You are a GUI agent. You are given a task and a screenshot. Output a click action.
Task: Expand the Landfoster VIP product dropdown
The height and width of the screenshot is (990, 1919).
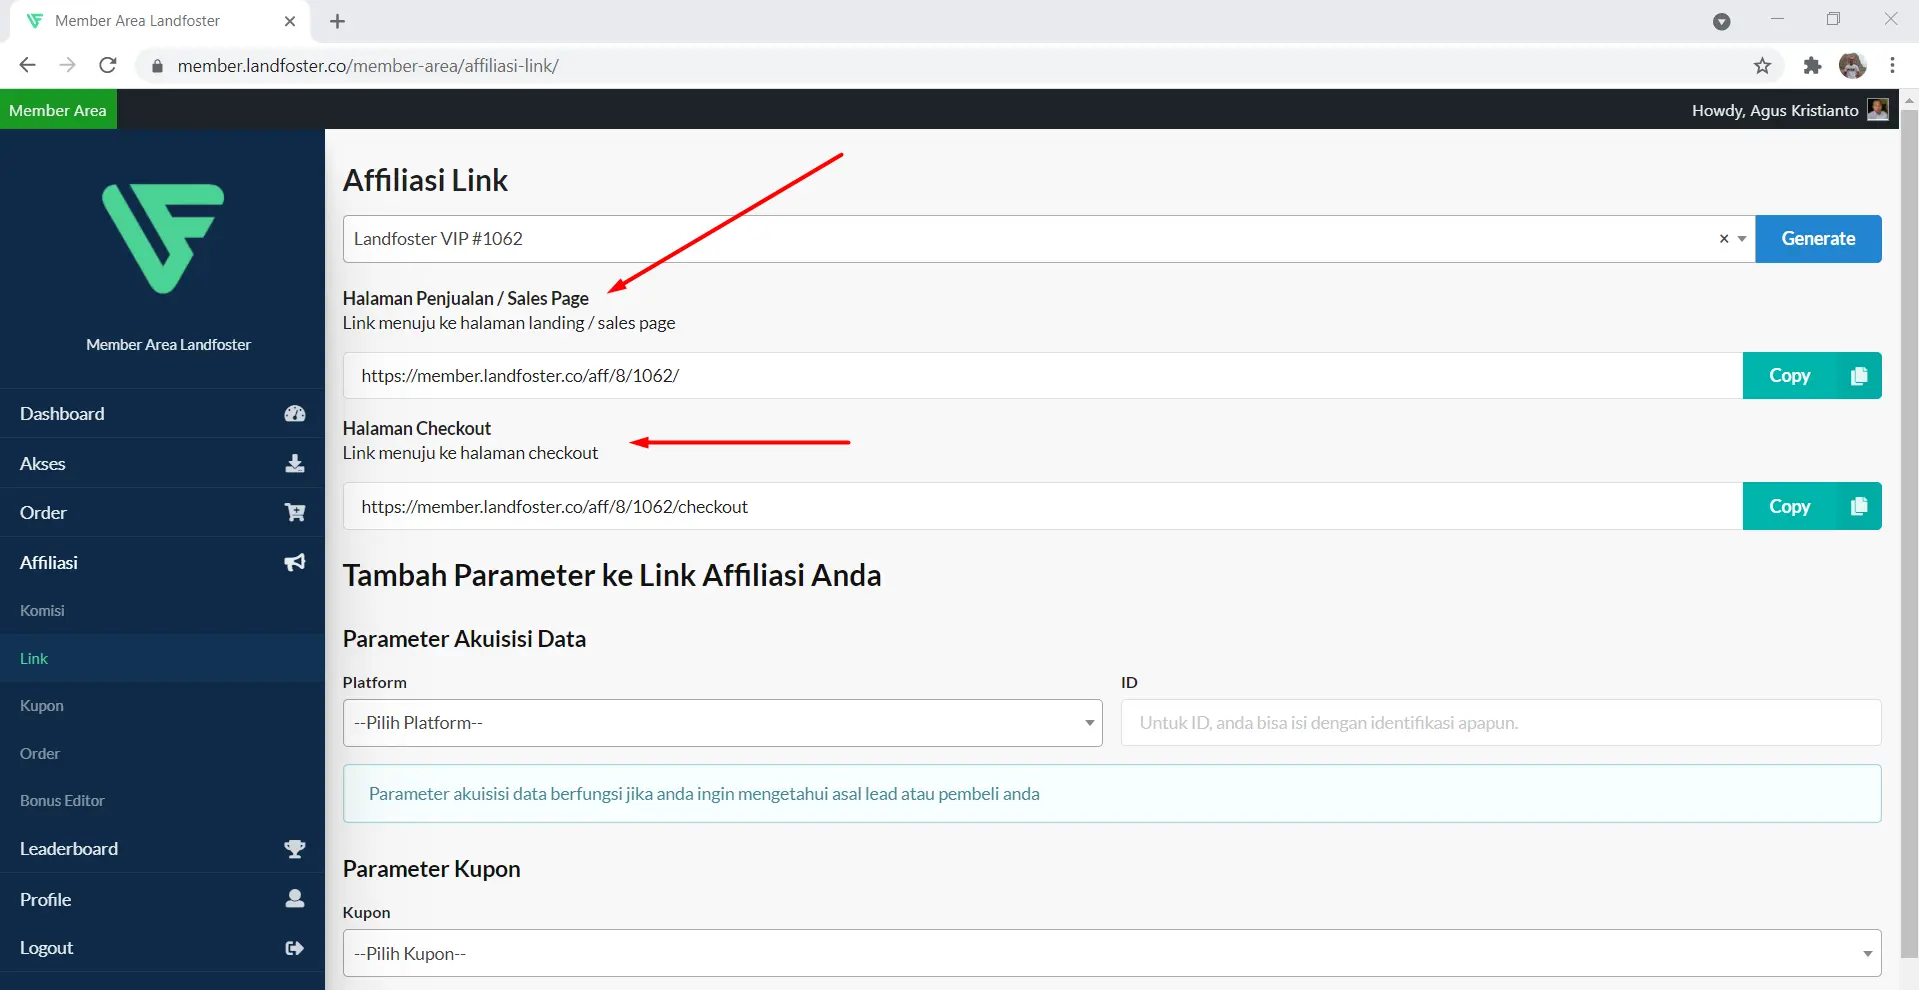(x=1742, y=239)
